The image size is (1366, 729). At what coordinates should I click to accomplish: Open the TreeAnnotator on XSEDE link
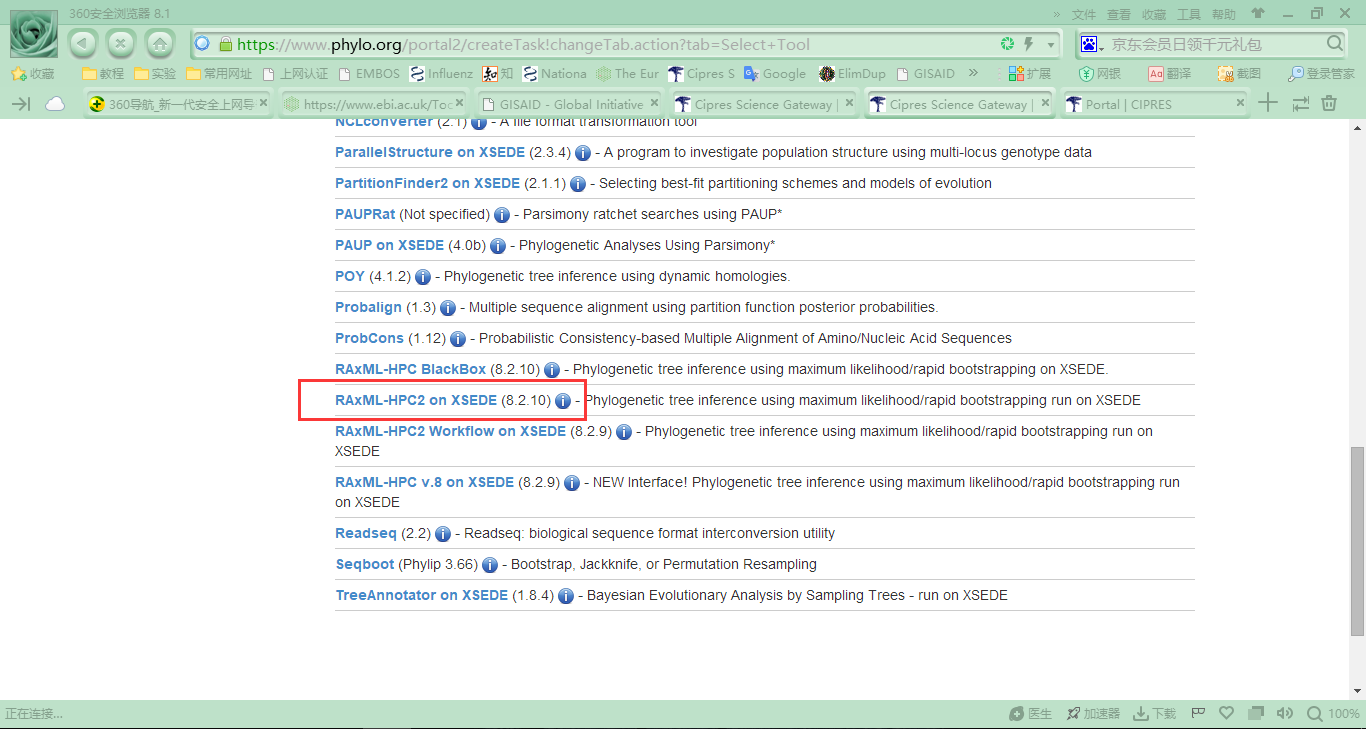pyautogui.click(x=421, y=595)
